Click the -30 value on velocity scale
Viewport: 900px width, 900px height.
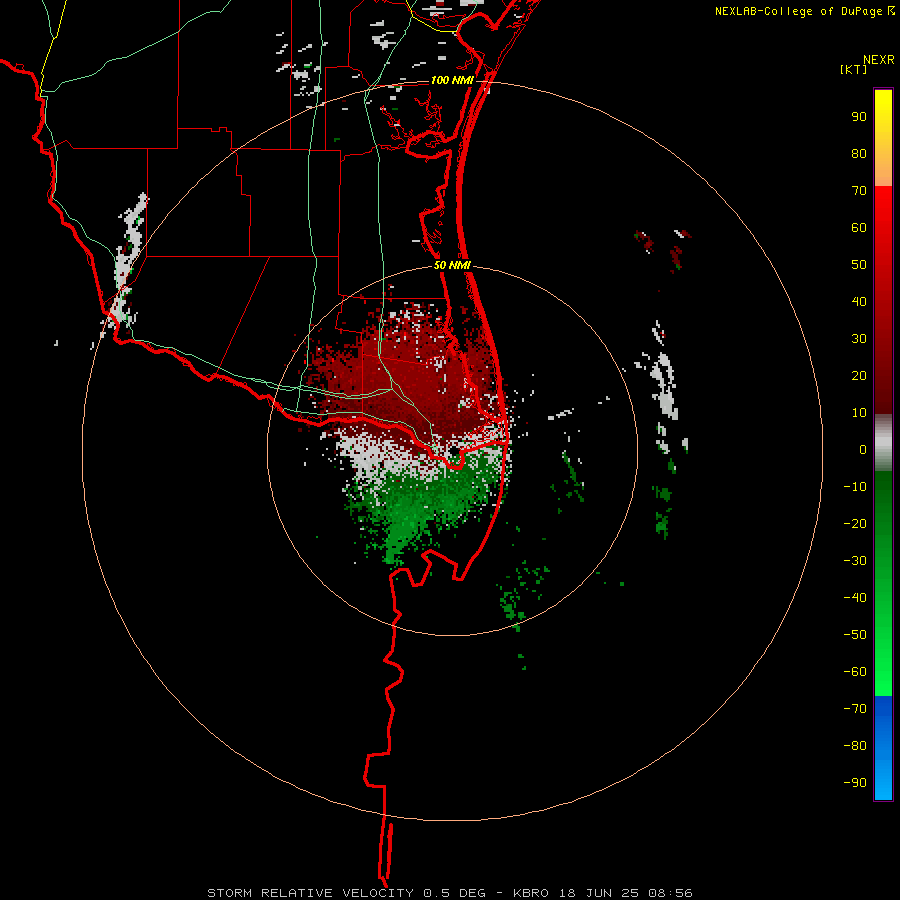point(855,561)
